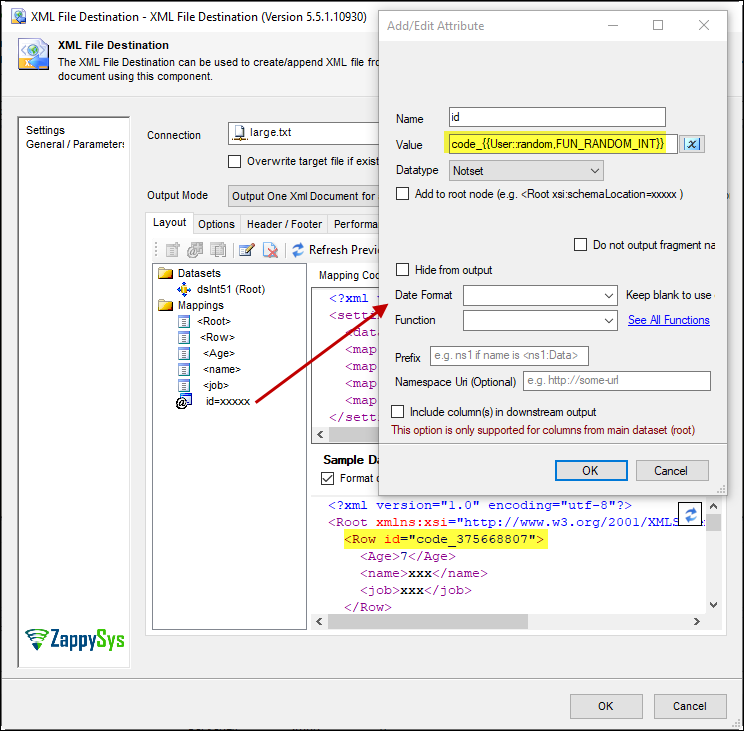Click the icon beside <Row> mapping
Viewport: 744px width, 731px height.
(184, 337)
